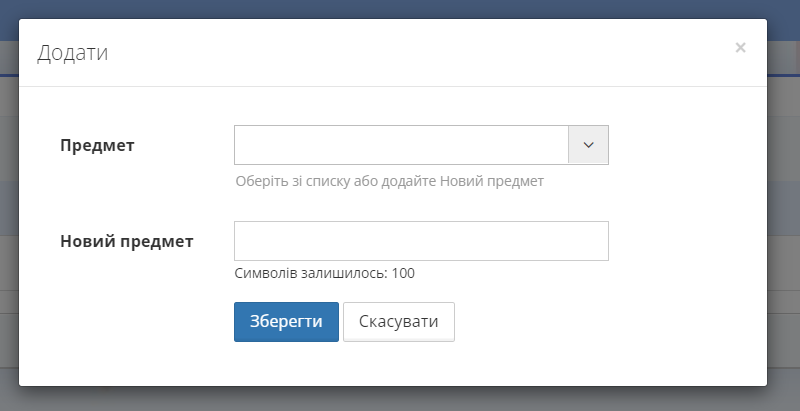Expand the Предмет dropdown arrow
Viewport: 800px width, 411px height.
(588, 145)
